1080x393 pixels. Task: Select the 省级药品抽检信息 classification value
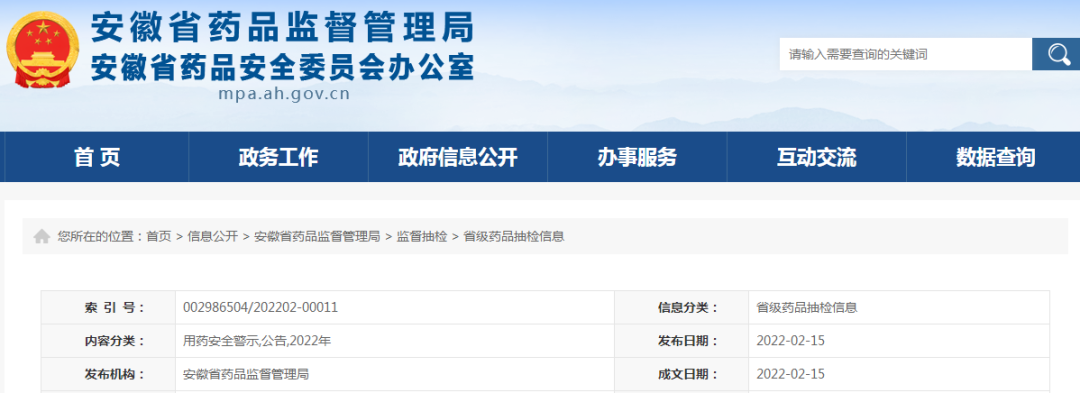(x=807, y=308)
